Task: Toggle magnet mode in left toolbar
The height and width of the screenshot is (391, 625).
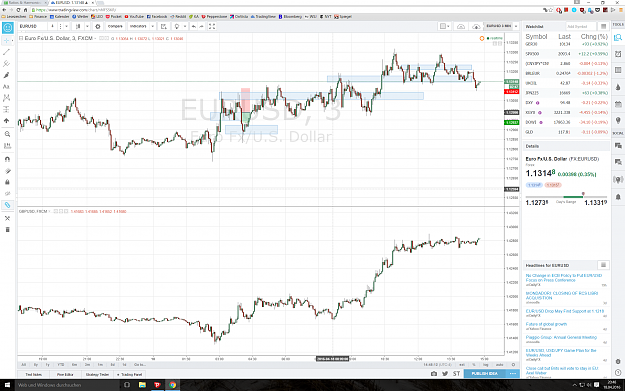Action: [7, 159]
